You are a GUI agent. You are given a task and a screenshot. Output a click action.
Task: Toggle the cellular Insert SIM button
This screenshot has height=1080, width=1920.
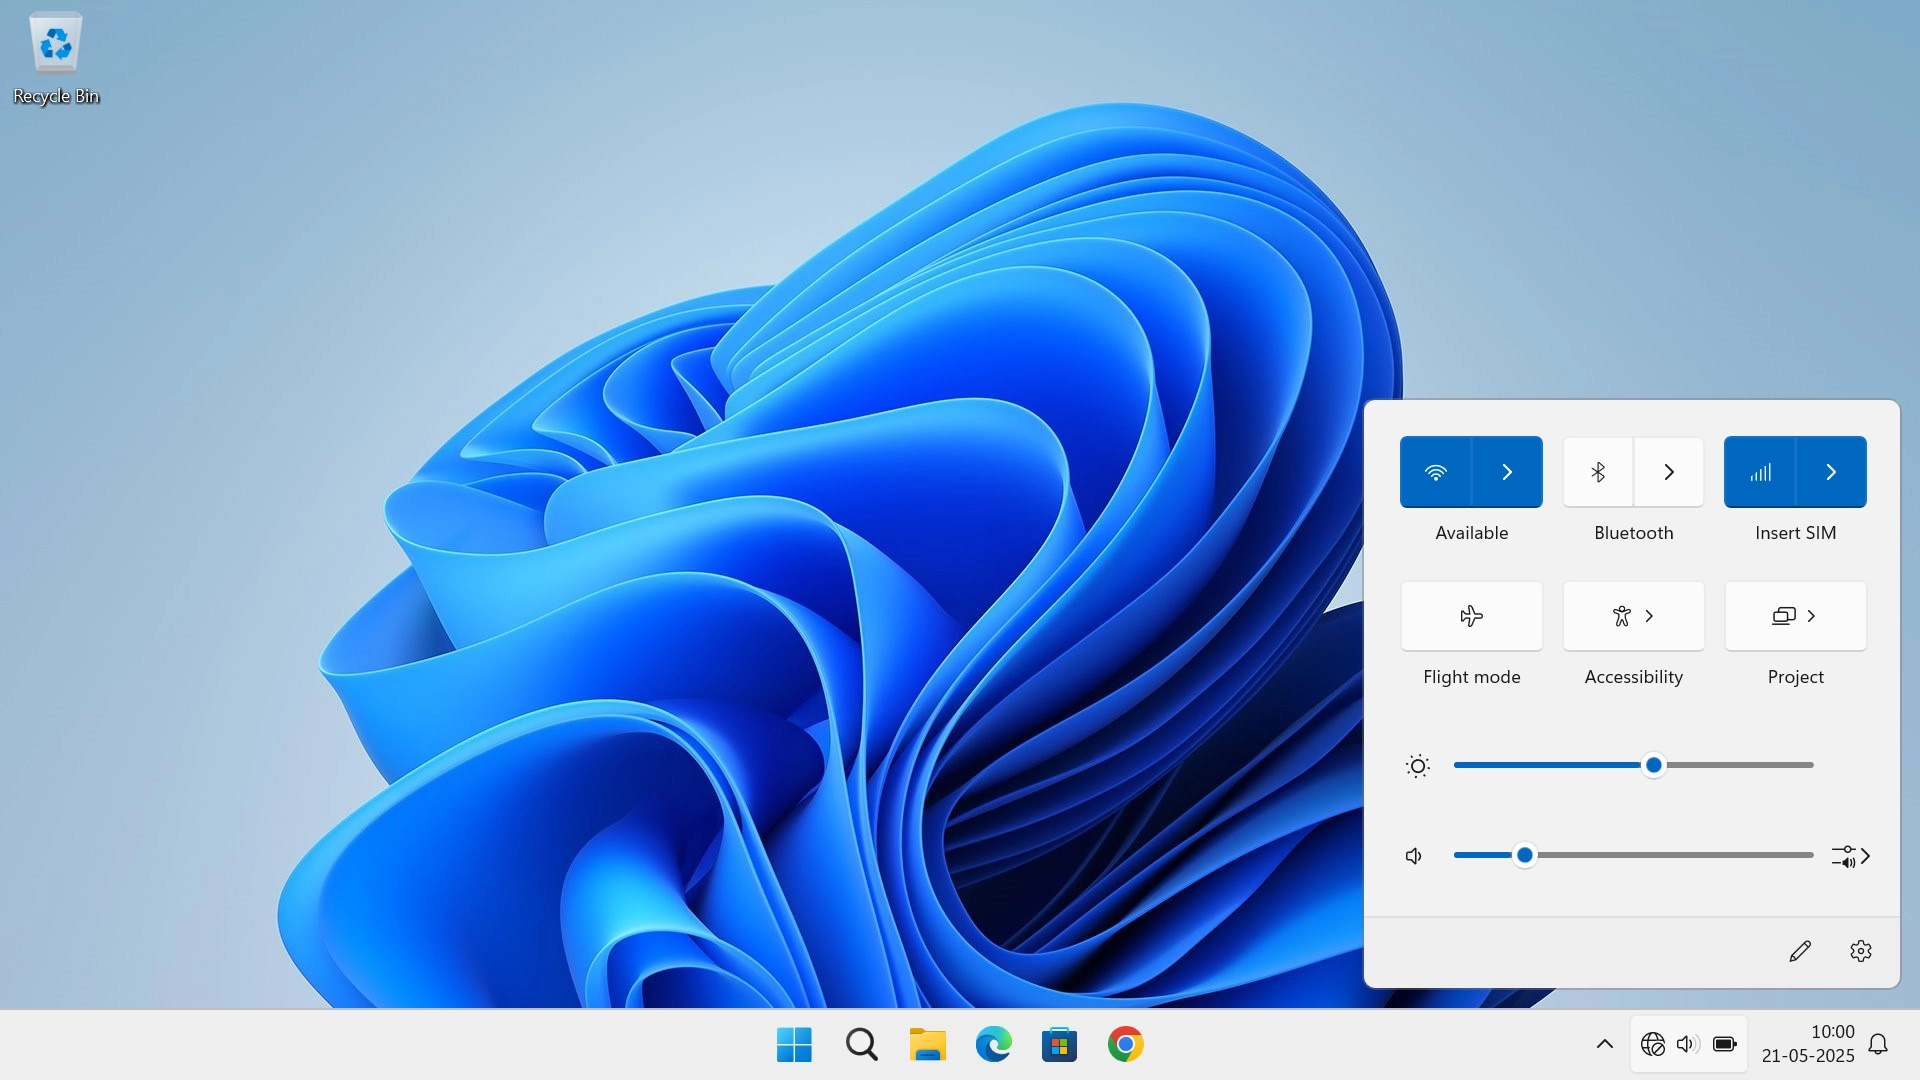pyautogui.click(x=1760, y=472)
